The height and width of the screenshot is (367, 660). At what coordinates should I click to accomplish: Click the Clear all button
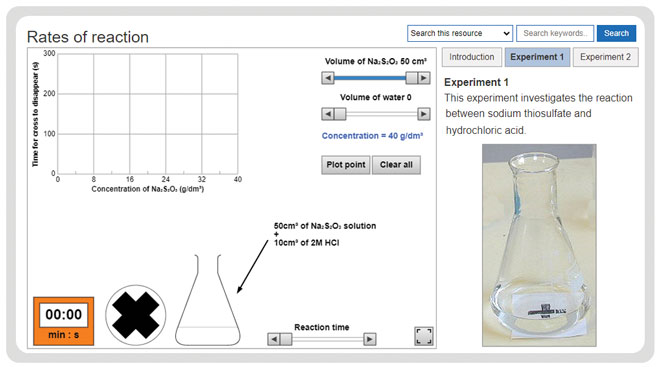tap(396, 165)
